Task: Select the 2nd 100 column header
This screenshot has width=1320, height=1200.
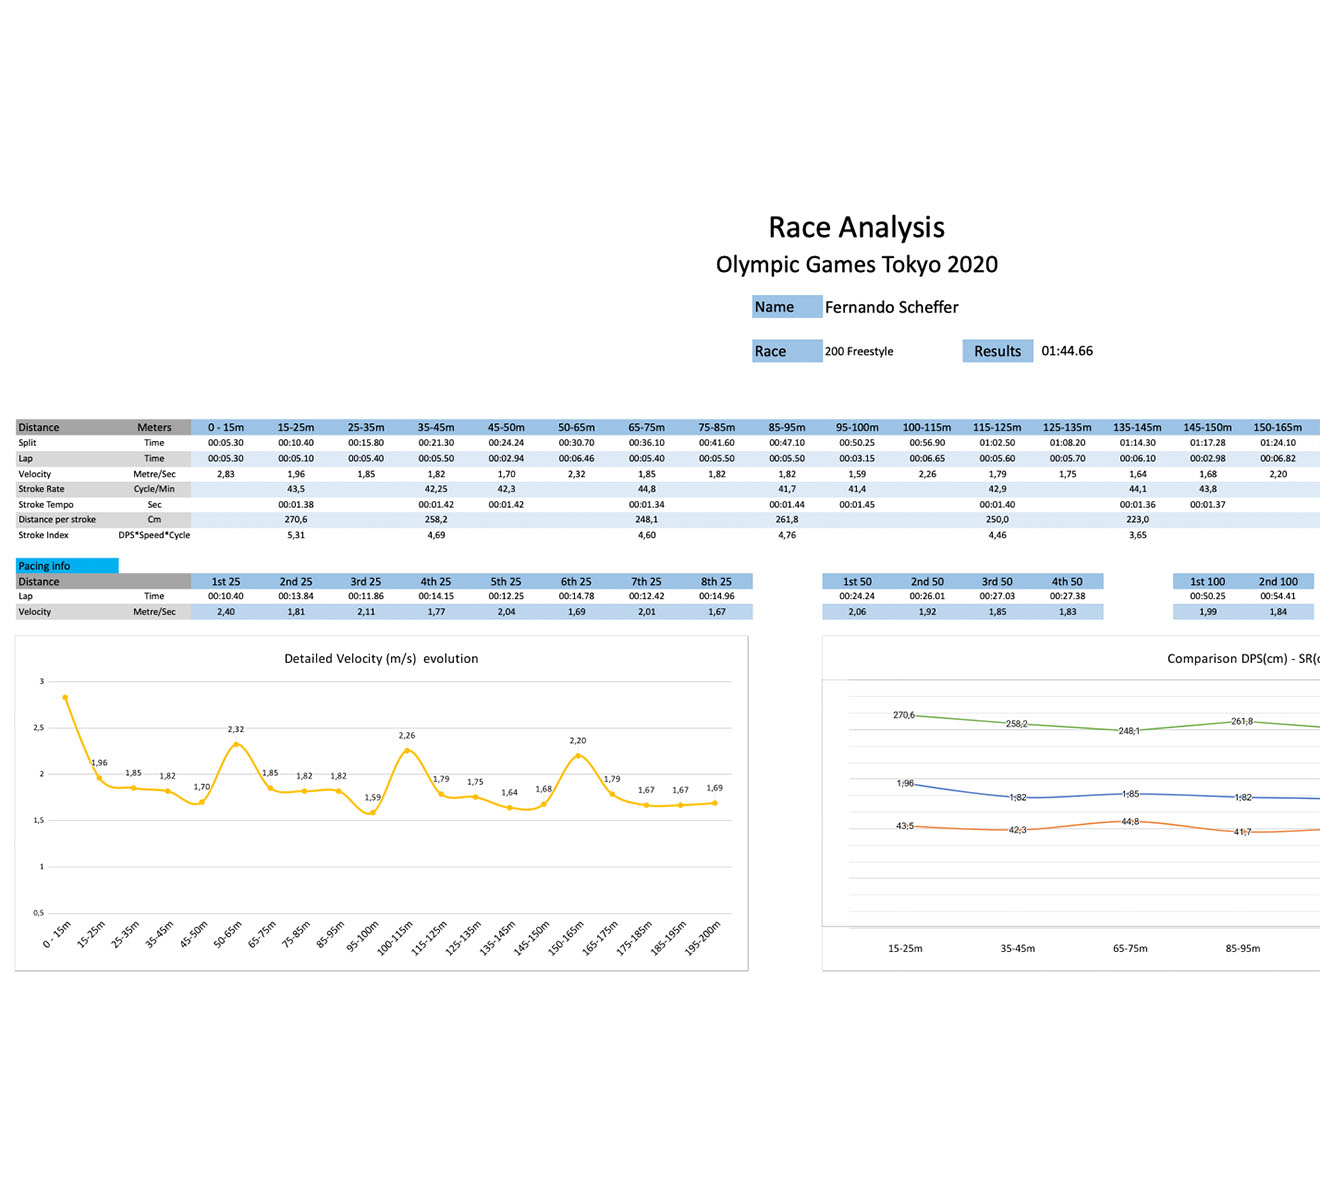Action: (x=1277, y=581)
